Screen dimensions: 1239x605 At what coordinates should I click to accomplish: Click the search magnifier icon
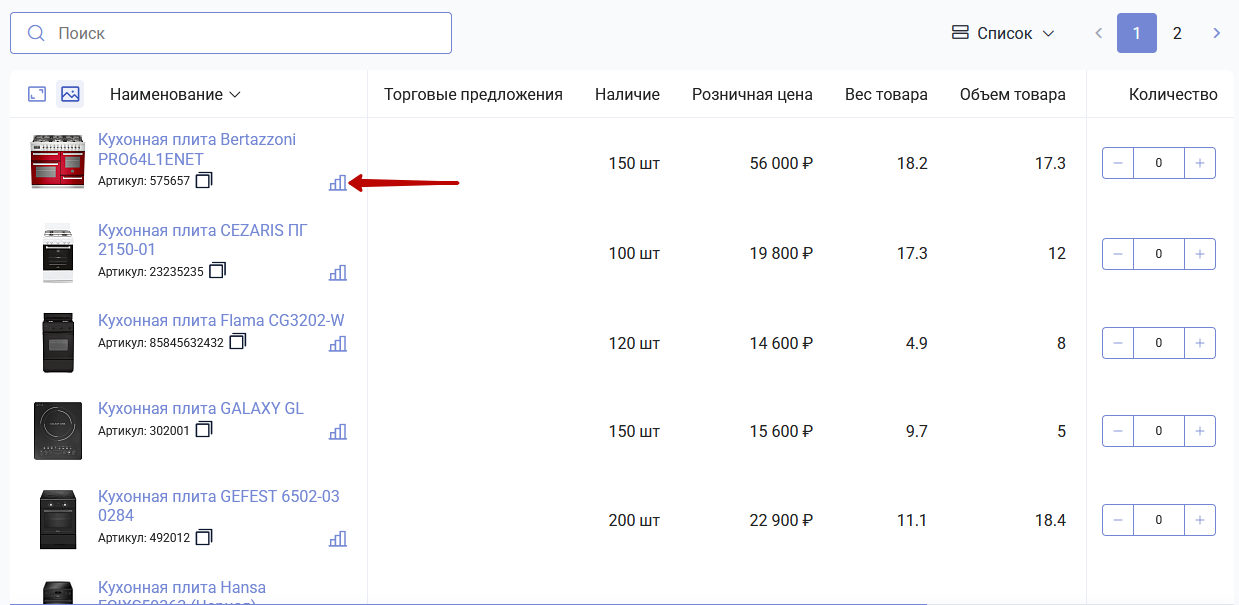coord(36,33)
